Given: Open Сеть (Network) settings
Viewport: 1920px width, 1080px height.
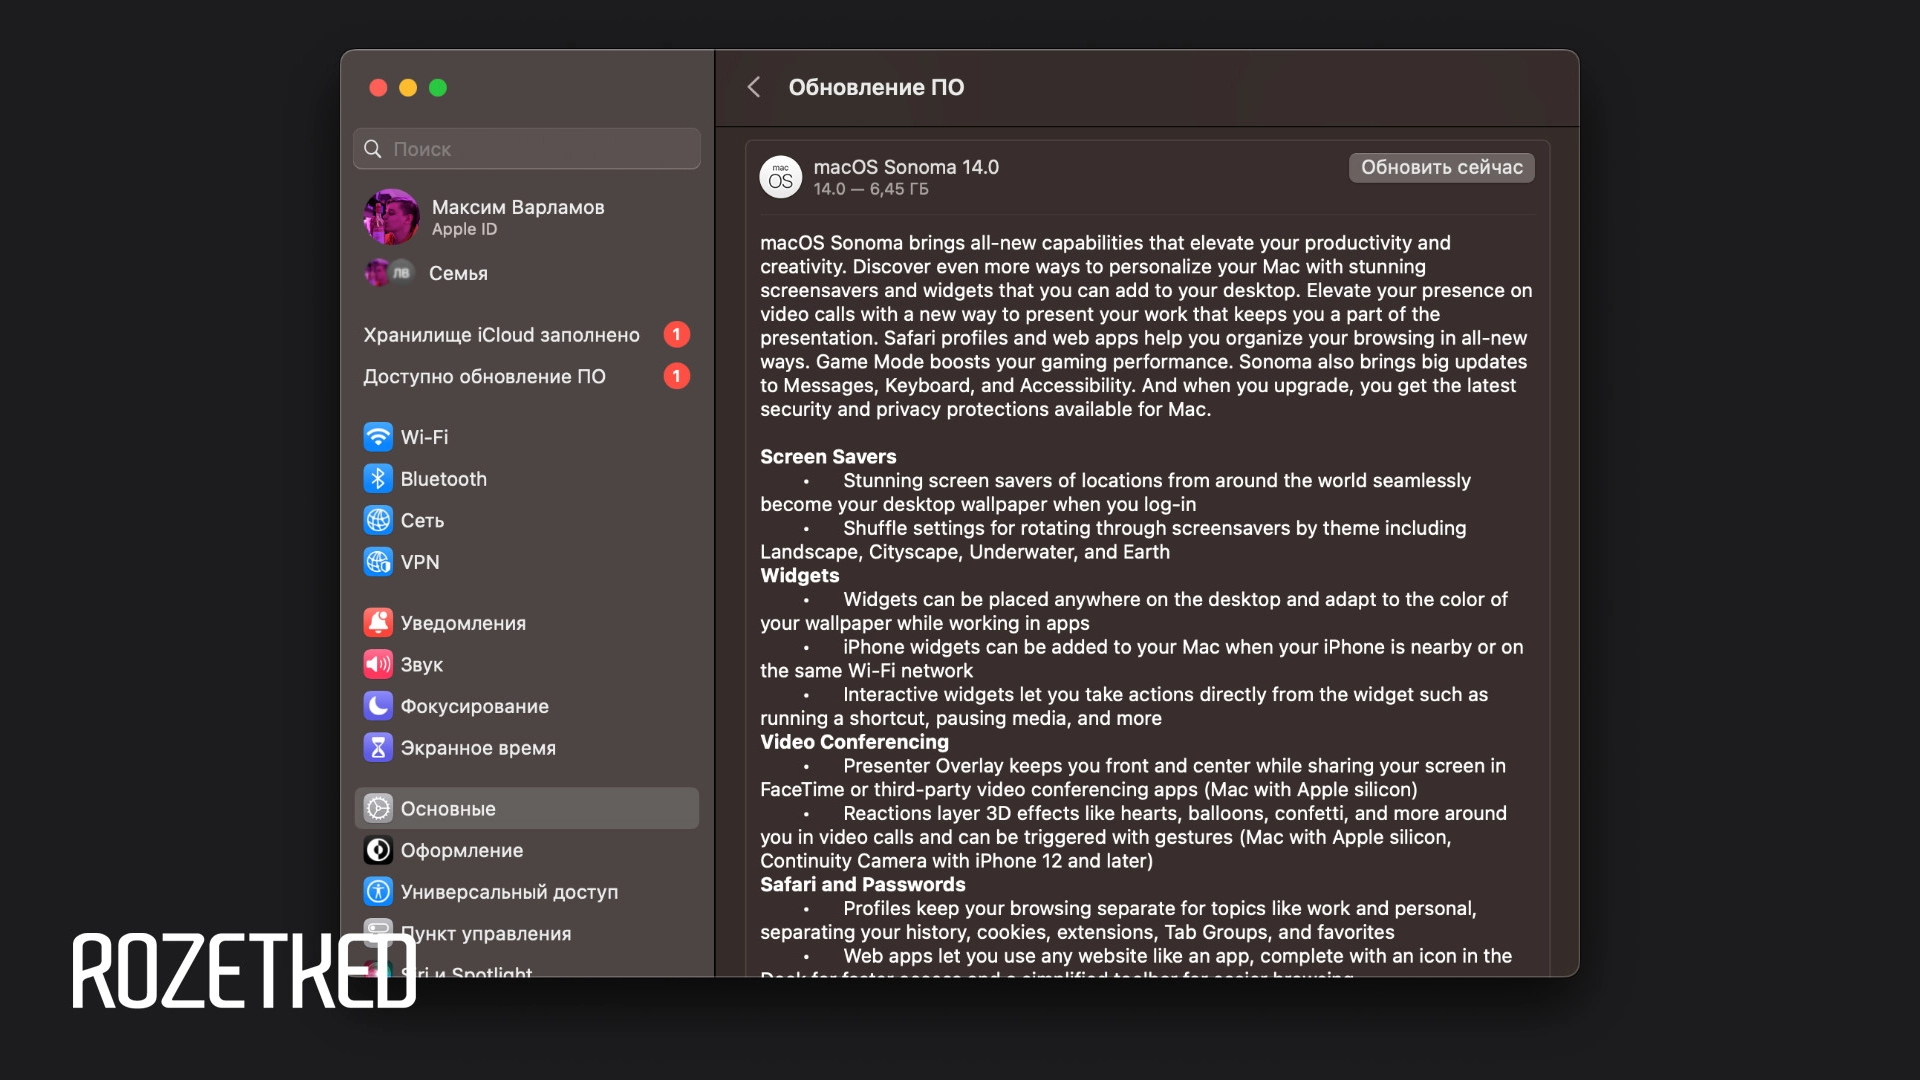Looking at the screenshot, I should (x=420, y=520).
